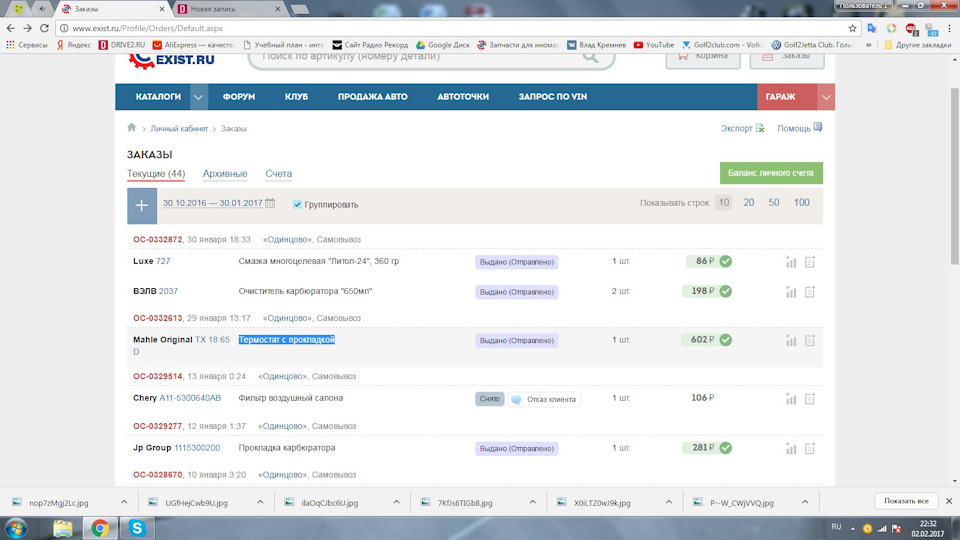Switch to Новая запись browser tab

pos(228,9)
